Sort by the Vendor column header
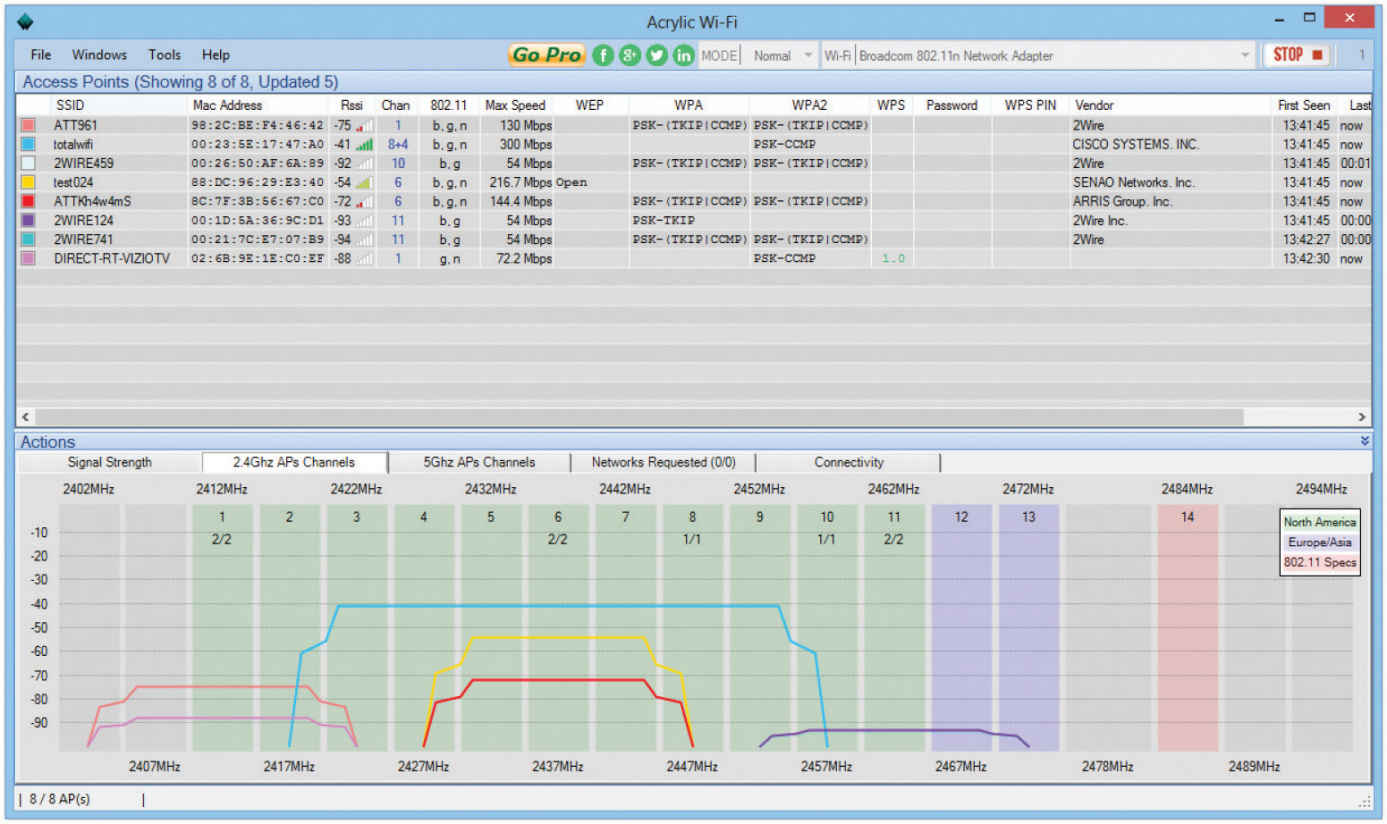The width and height of the screenshot is (1387, 824). [1171, 105]
